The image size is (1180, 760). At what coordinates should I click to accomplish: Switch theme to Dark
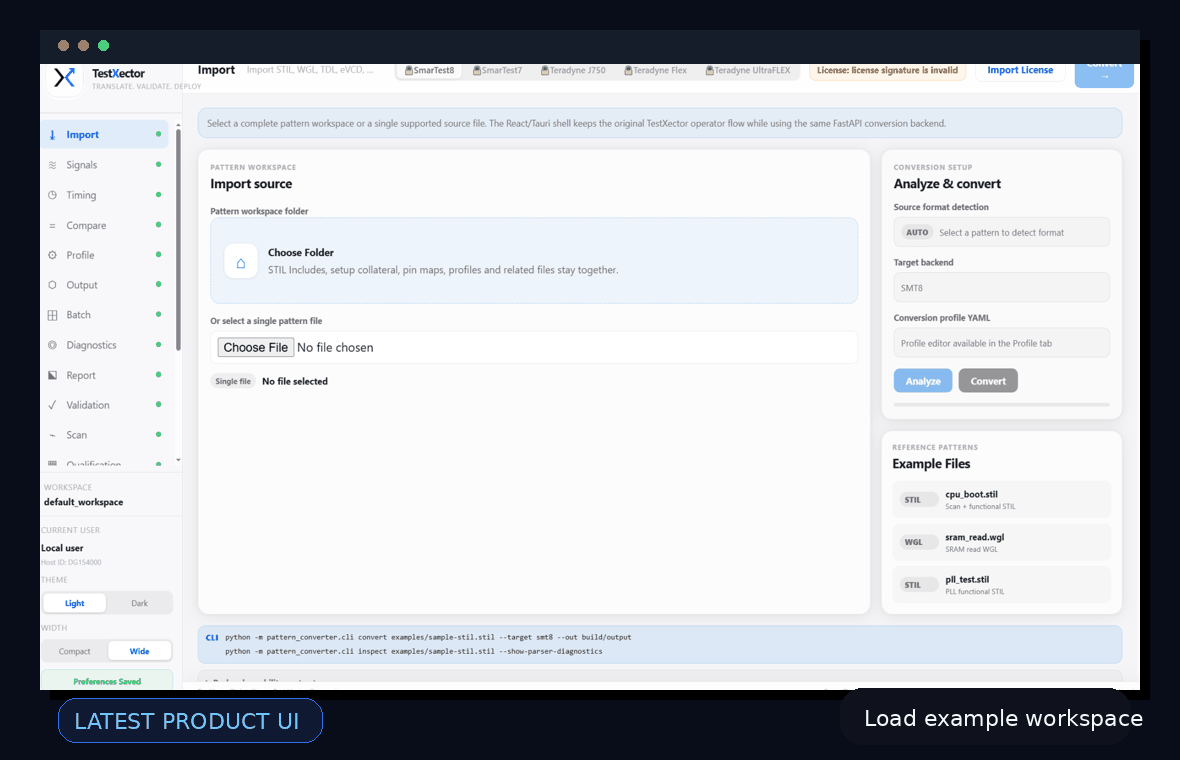[139, 603]
